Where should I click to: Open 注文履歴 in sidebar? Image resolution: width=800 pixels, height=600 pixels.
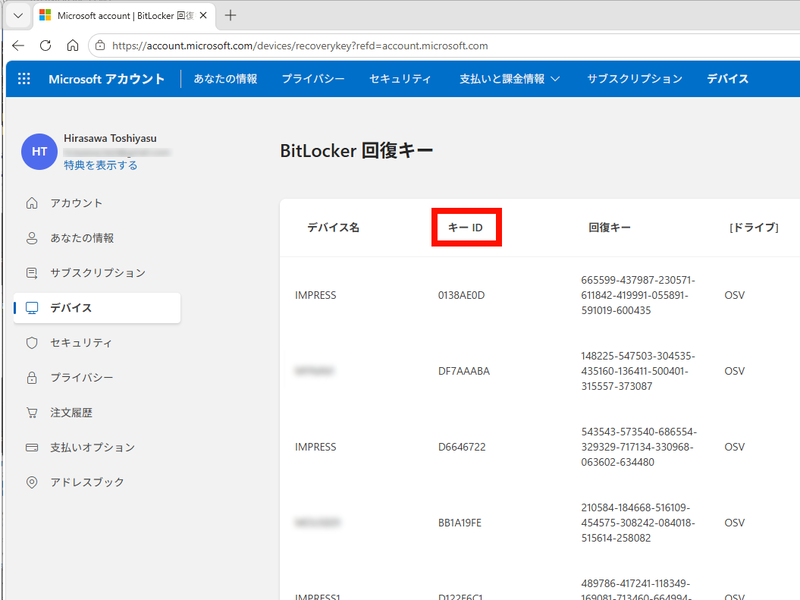[x=71, y=412]
